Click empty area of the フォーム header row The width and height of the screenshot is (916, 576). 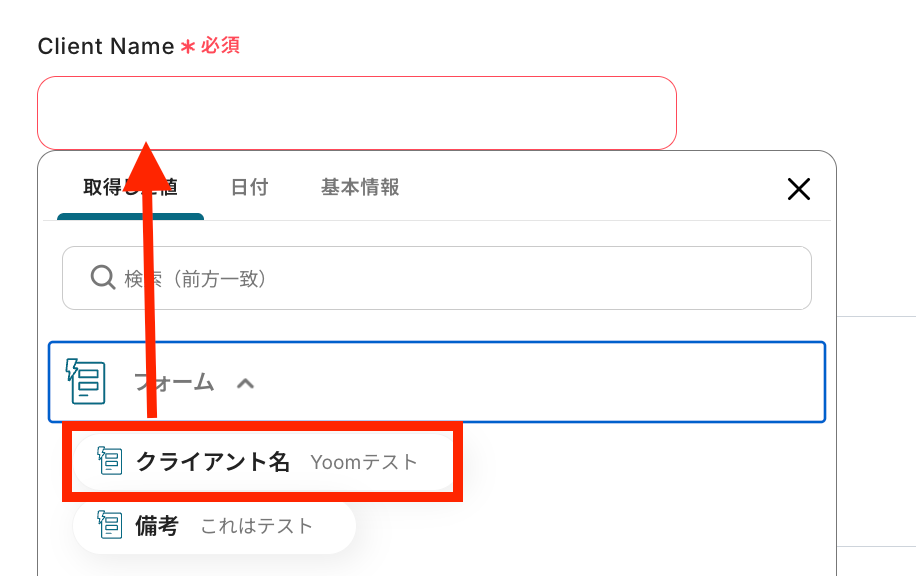(540, 382)
